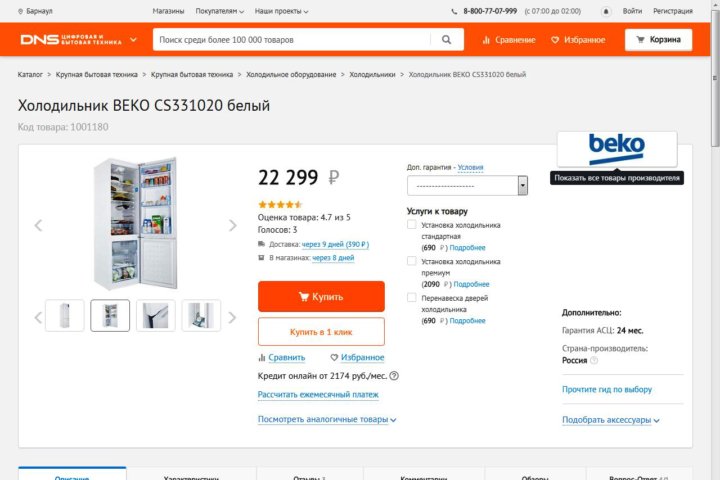This screenshot has width=720, height=480.
Task: Check Установка холодильника премиум option
Action: pyautogui.click(x=411, y=261)
